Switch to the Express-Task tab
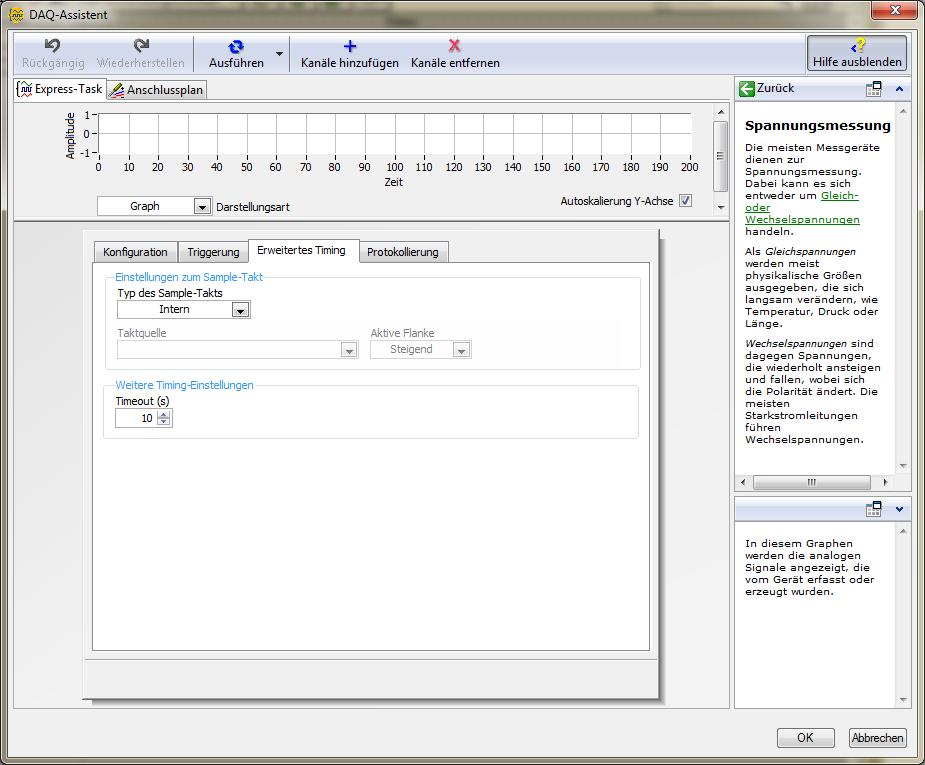925x765 pixels. [60, 89]
